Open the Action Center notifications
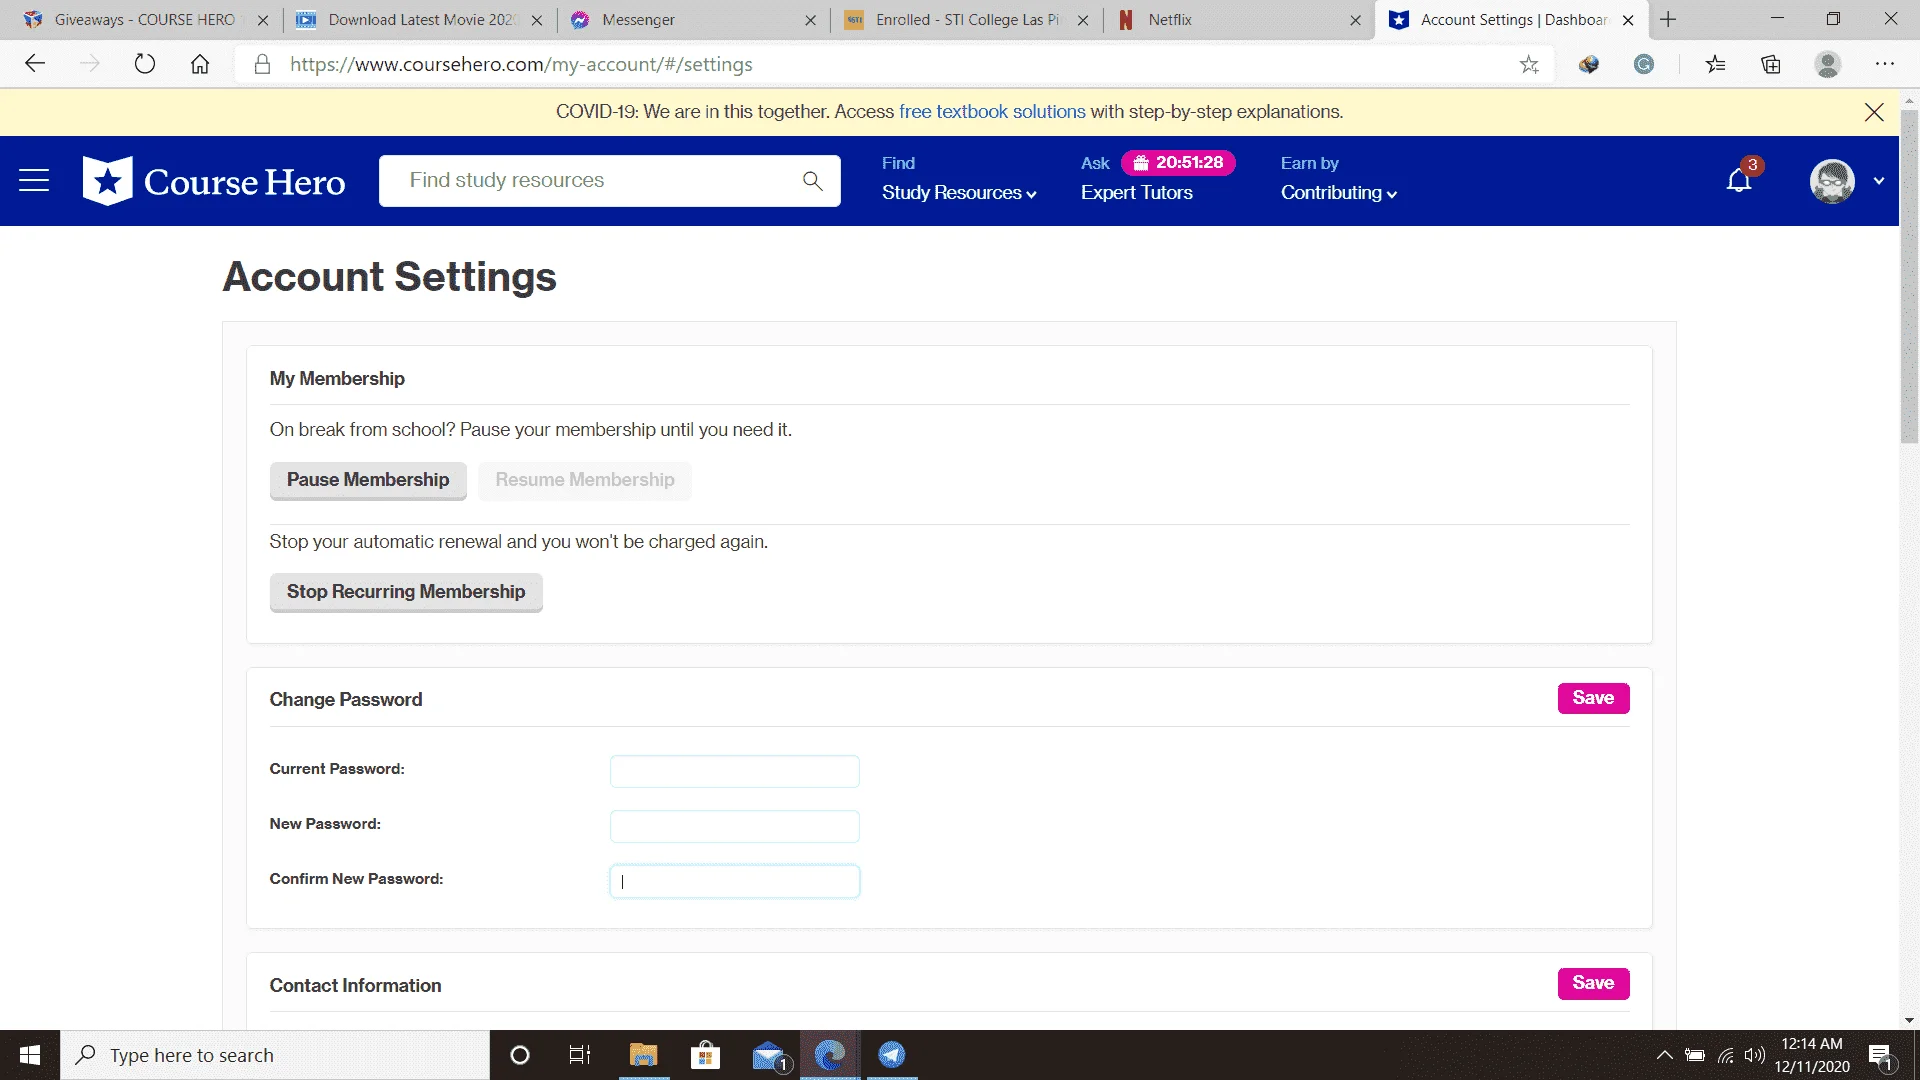Viewport: 1920px width, 1080px height. click(1881, 1055)
